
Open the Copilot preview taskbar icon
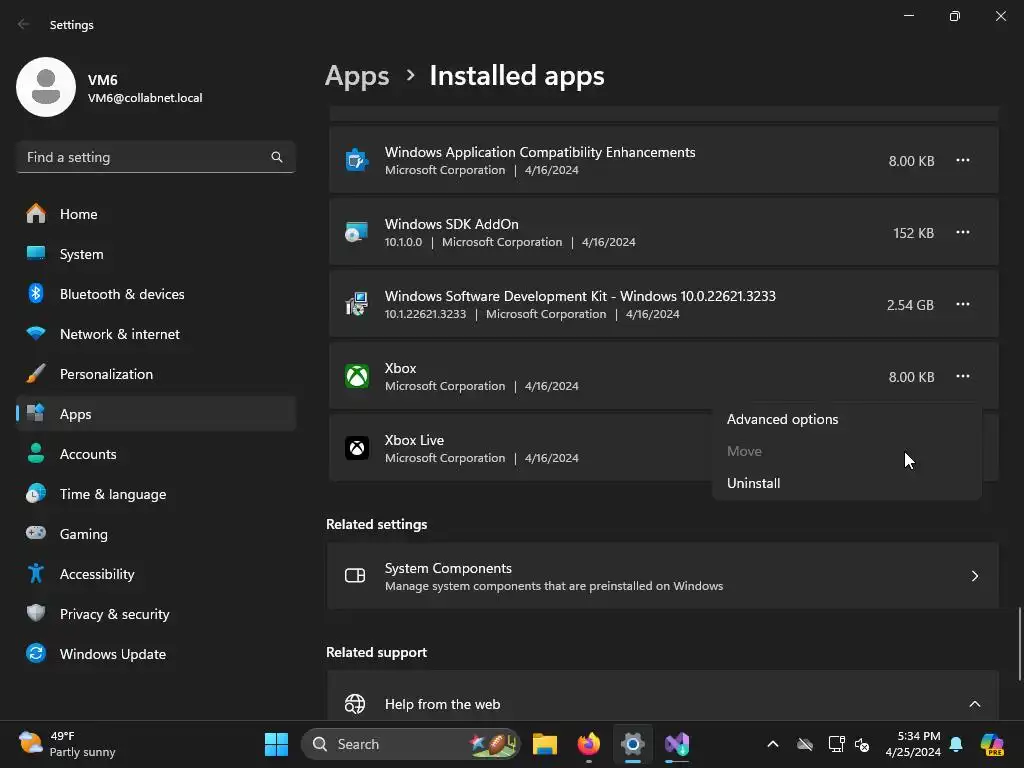pos(992,744)
